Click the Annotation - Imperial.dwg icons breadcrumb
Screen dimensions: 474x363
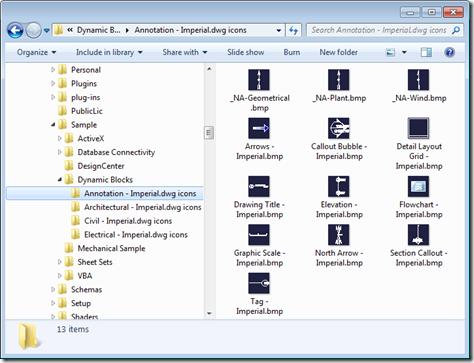tap(190, 30)
